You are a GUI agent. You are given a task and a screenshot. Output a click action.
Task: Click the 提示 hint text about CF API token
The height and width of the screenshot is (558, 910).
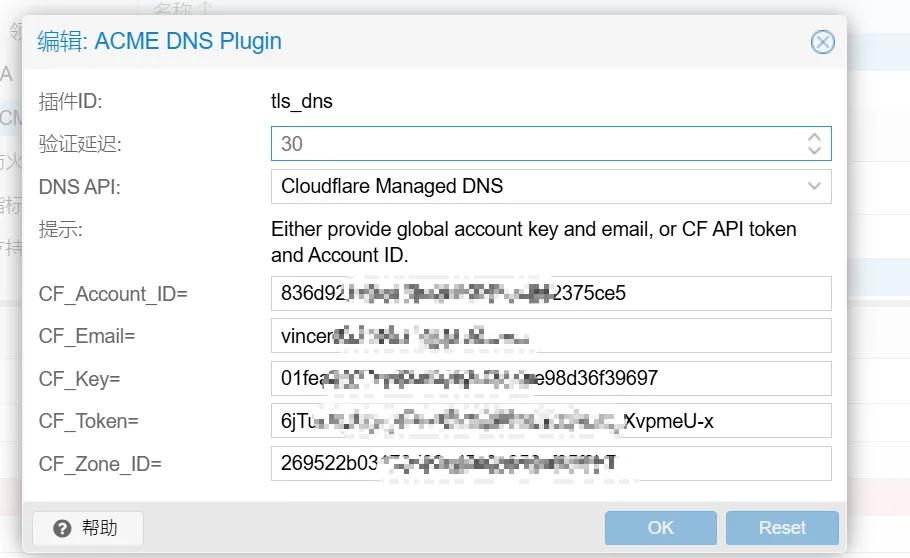[x=533, y=242]
